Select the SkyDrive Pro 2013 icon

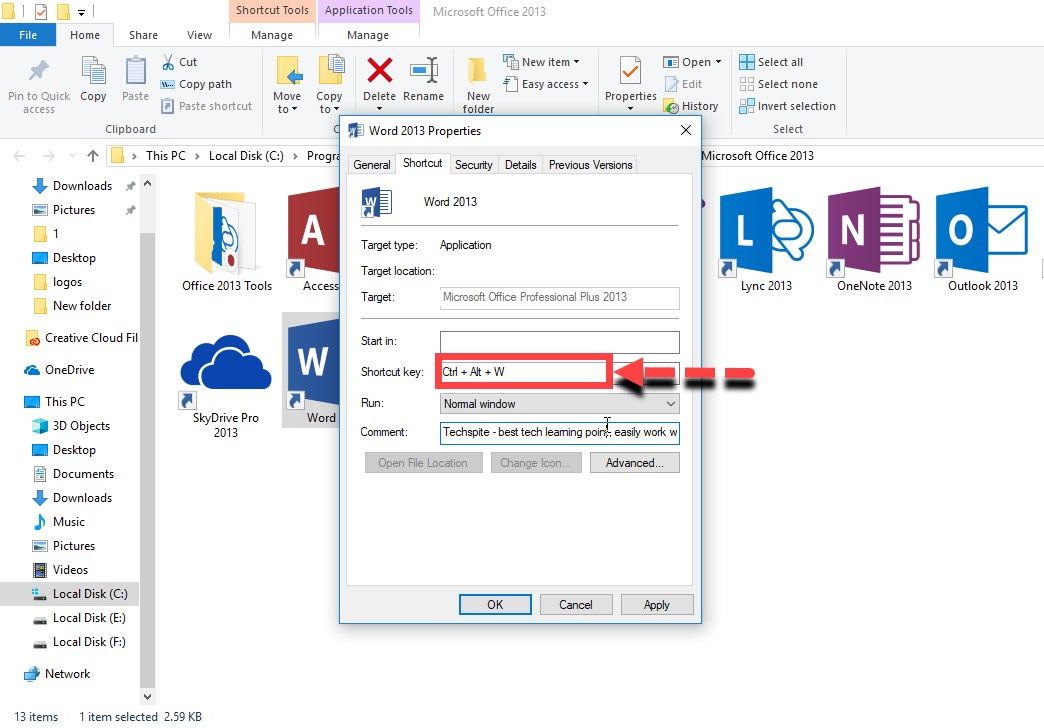tap(226, 365)
